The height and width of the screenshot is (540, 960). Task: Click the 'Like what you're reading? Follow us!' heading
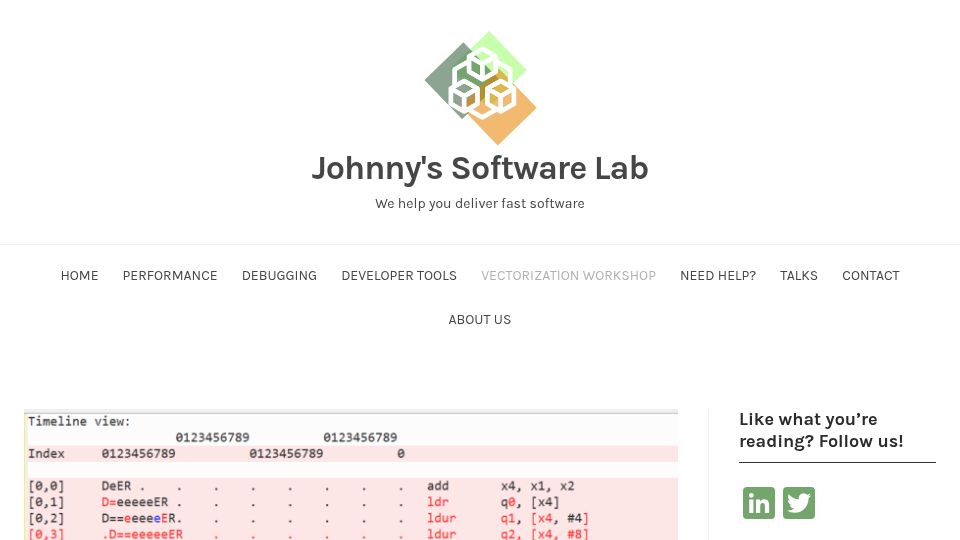(x=821, y=430)
